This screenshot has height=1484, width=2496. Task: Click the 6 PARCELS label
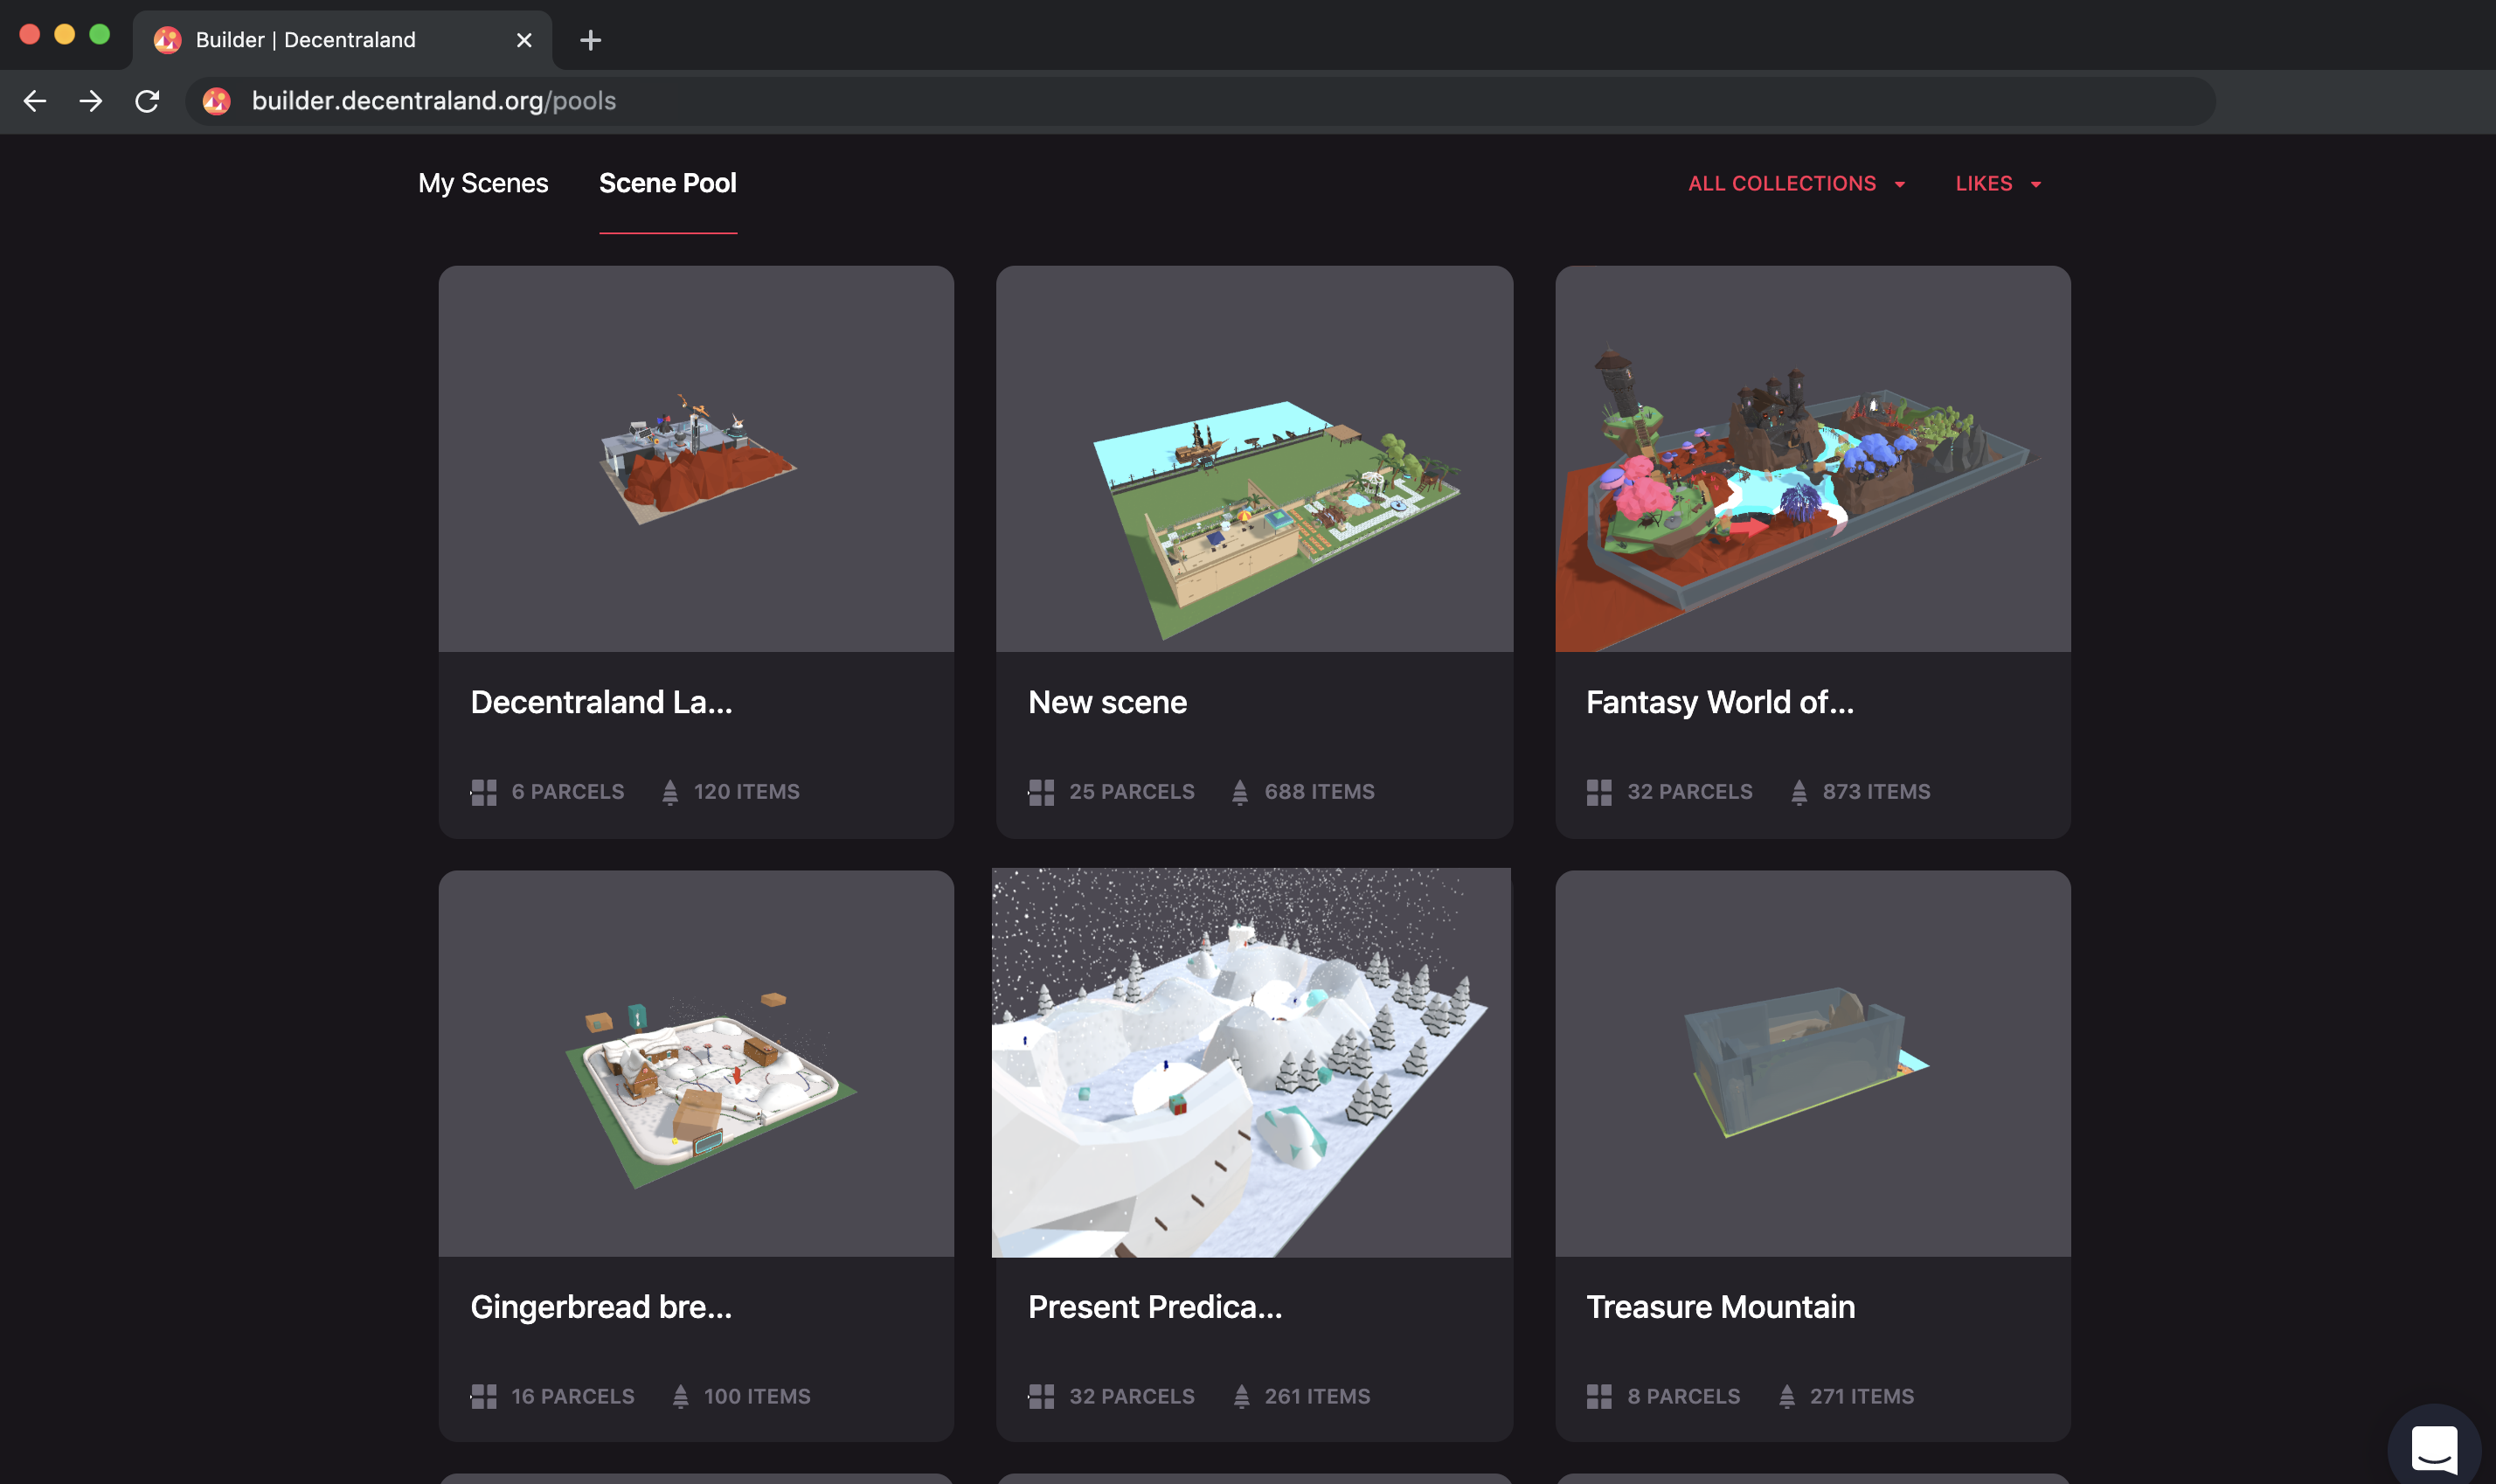pyautogui.click(x=568, y=792)
